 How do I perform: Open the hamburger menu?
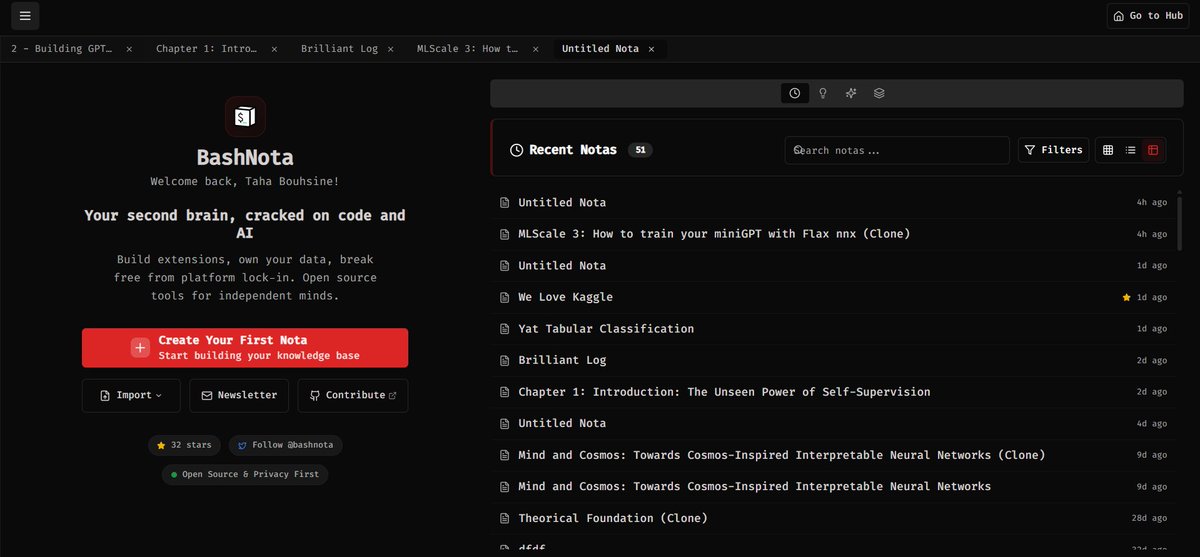pos(25,16)
